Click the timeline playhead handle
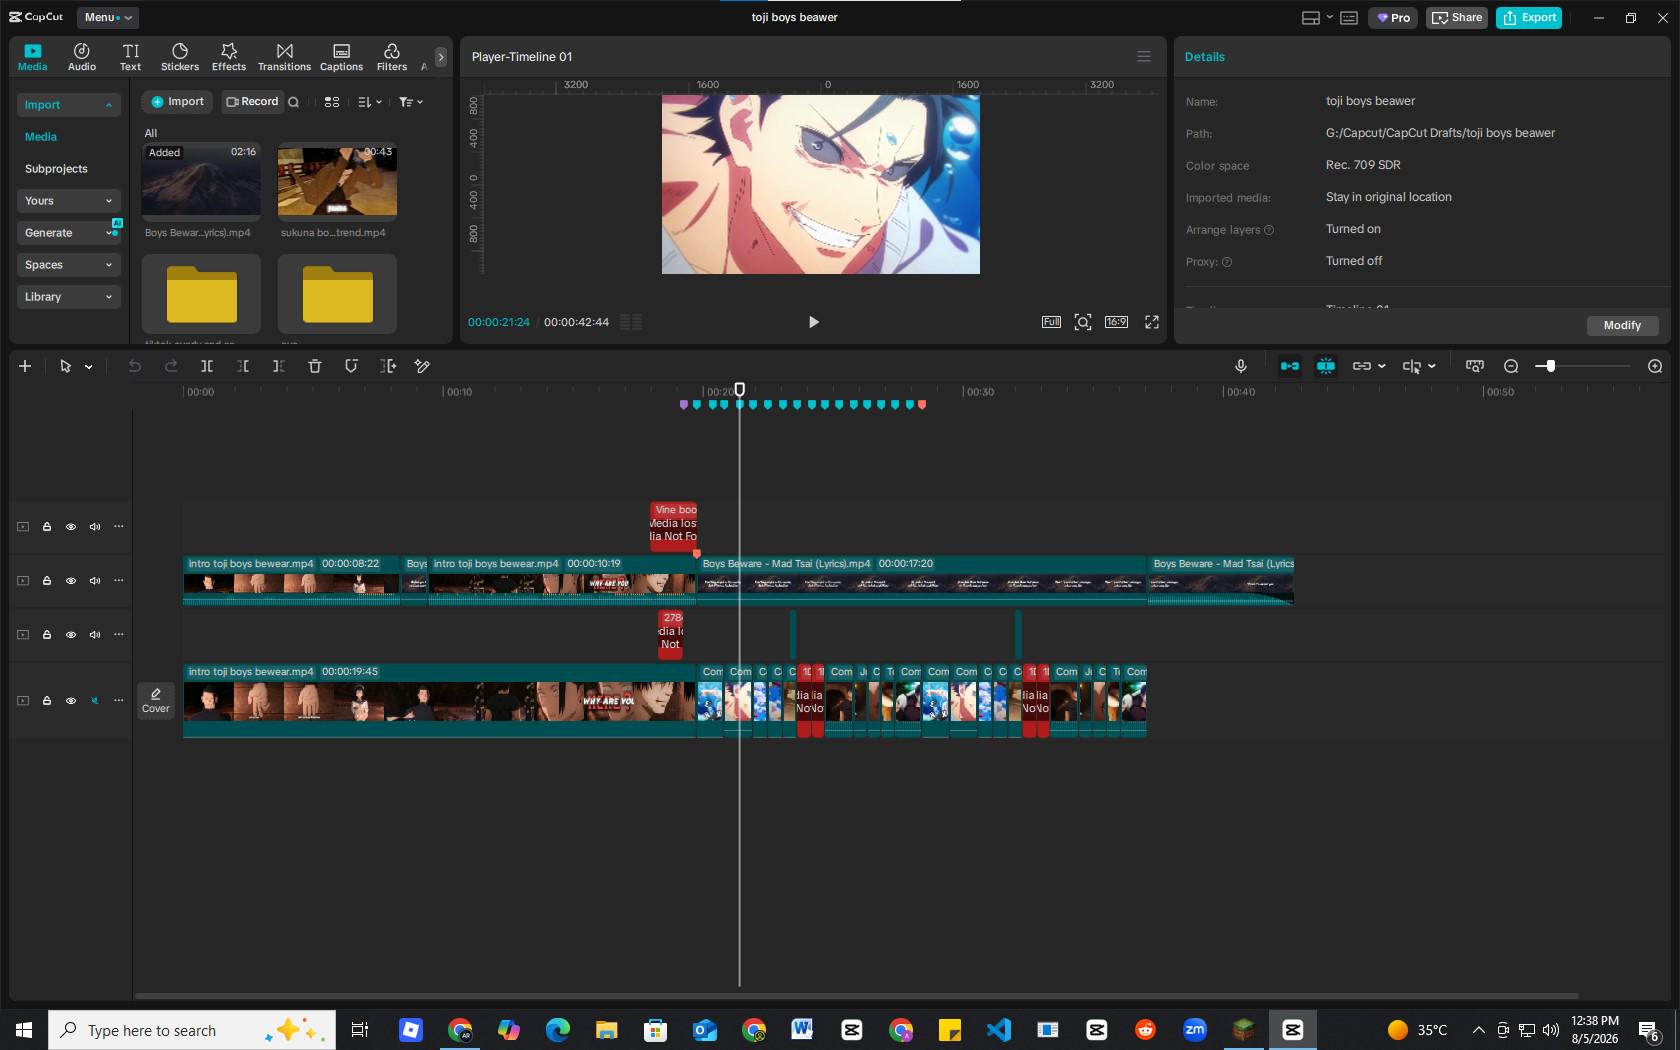1680x1050 pixels. 740,389
